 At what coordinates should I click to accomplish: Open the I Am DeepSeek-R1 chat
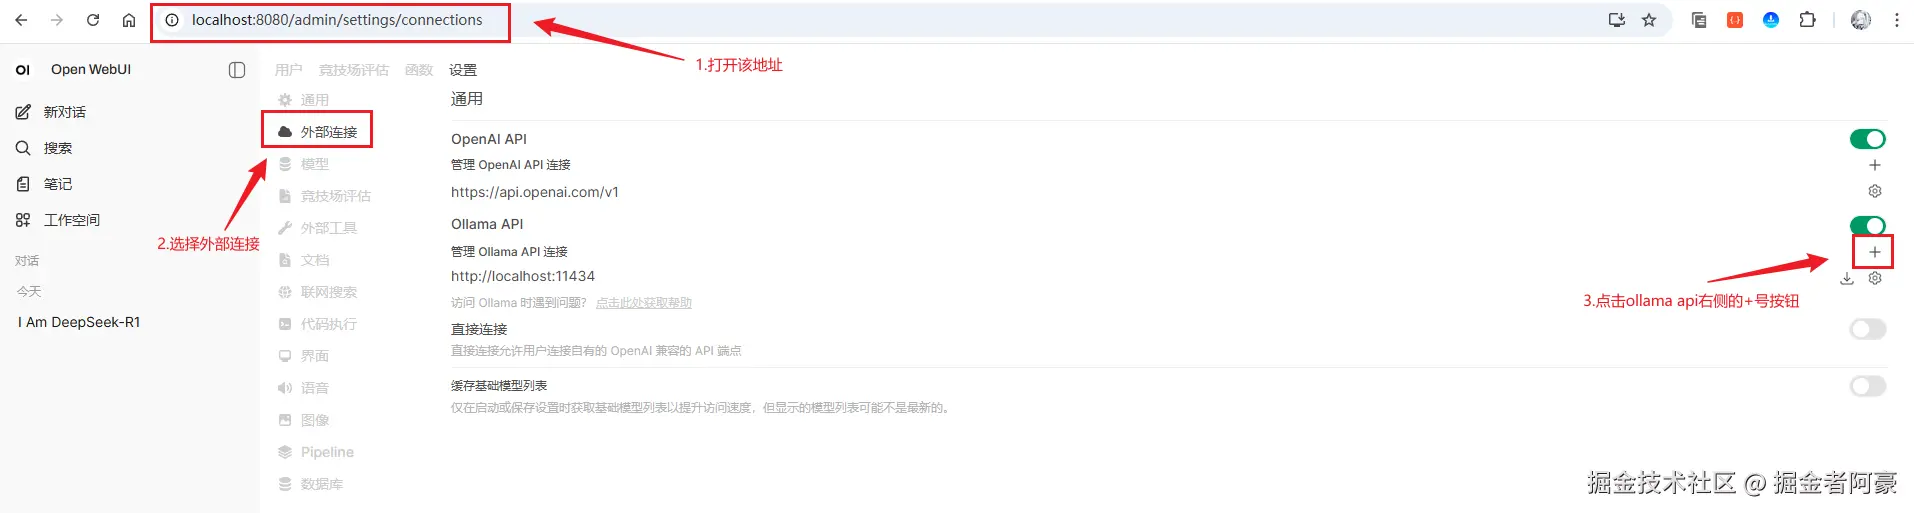[x=79, y=322]
